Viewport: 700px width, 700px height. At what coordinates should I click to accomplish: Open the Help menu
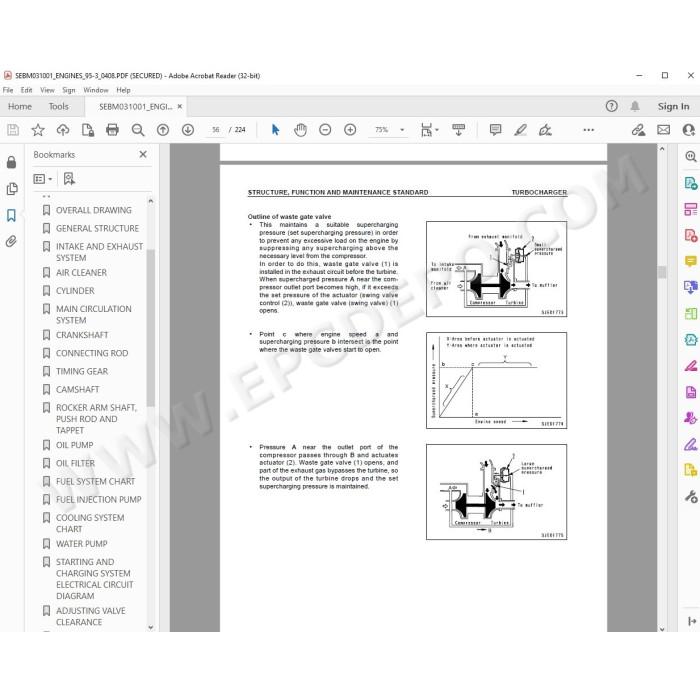123,90
